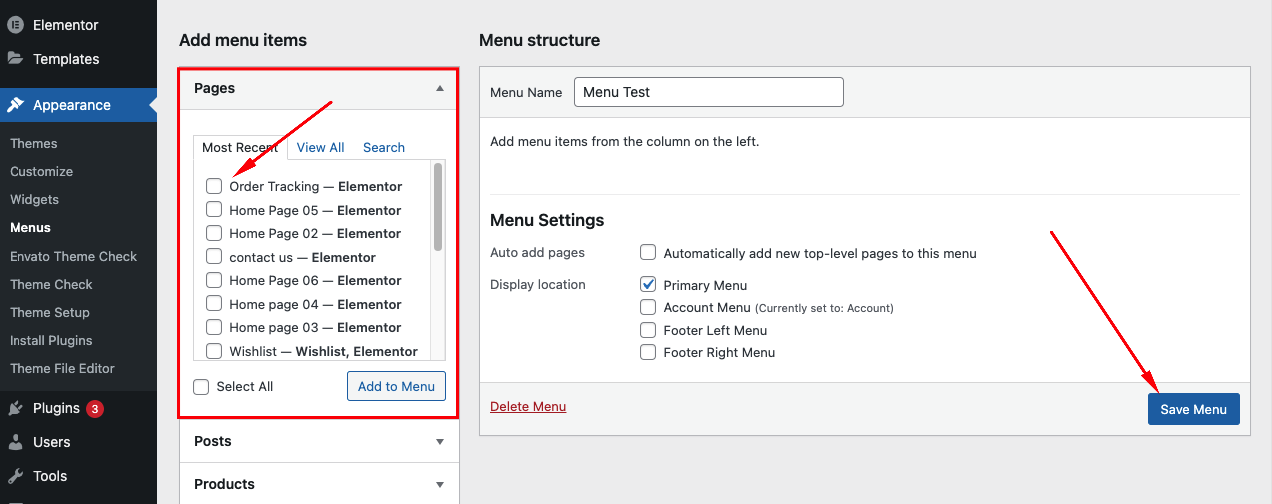1272x504 pixels.
Task: Enable automatically add new top-level pages
Action: tap(648, 253)
